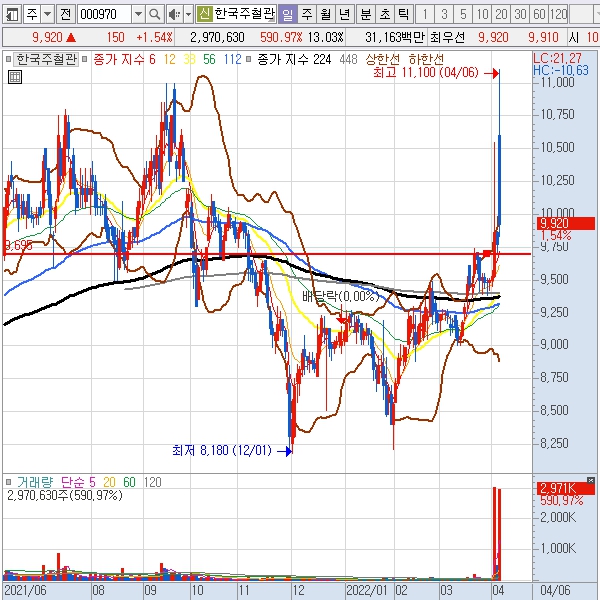Viewport: 600px width, 600px height.
Task: Select the yellow 33 moving average legend
Action: (189, 59)
